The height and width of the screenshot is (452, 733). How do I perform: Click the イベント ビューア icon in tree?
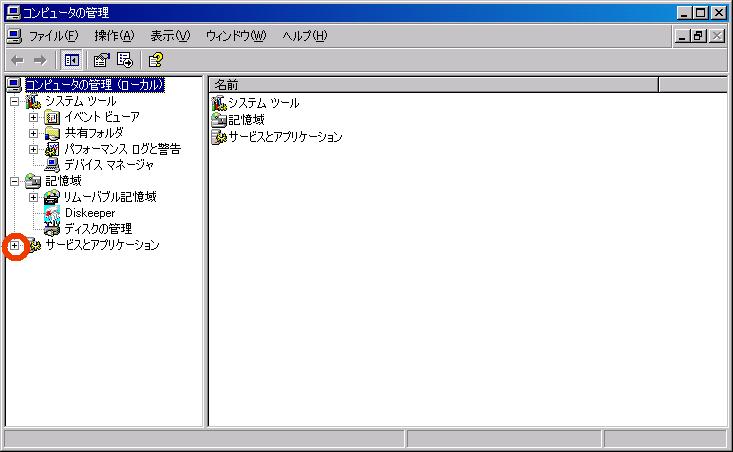tap(52, 117)
